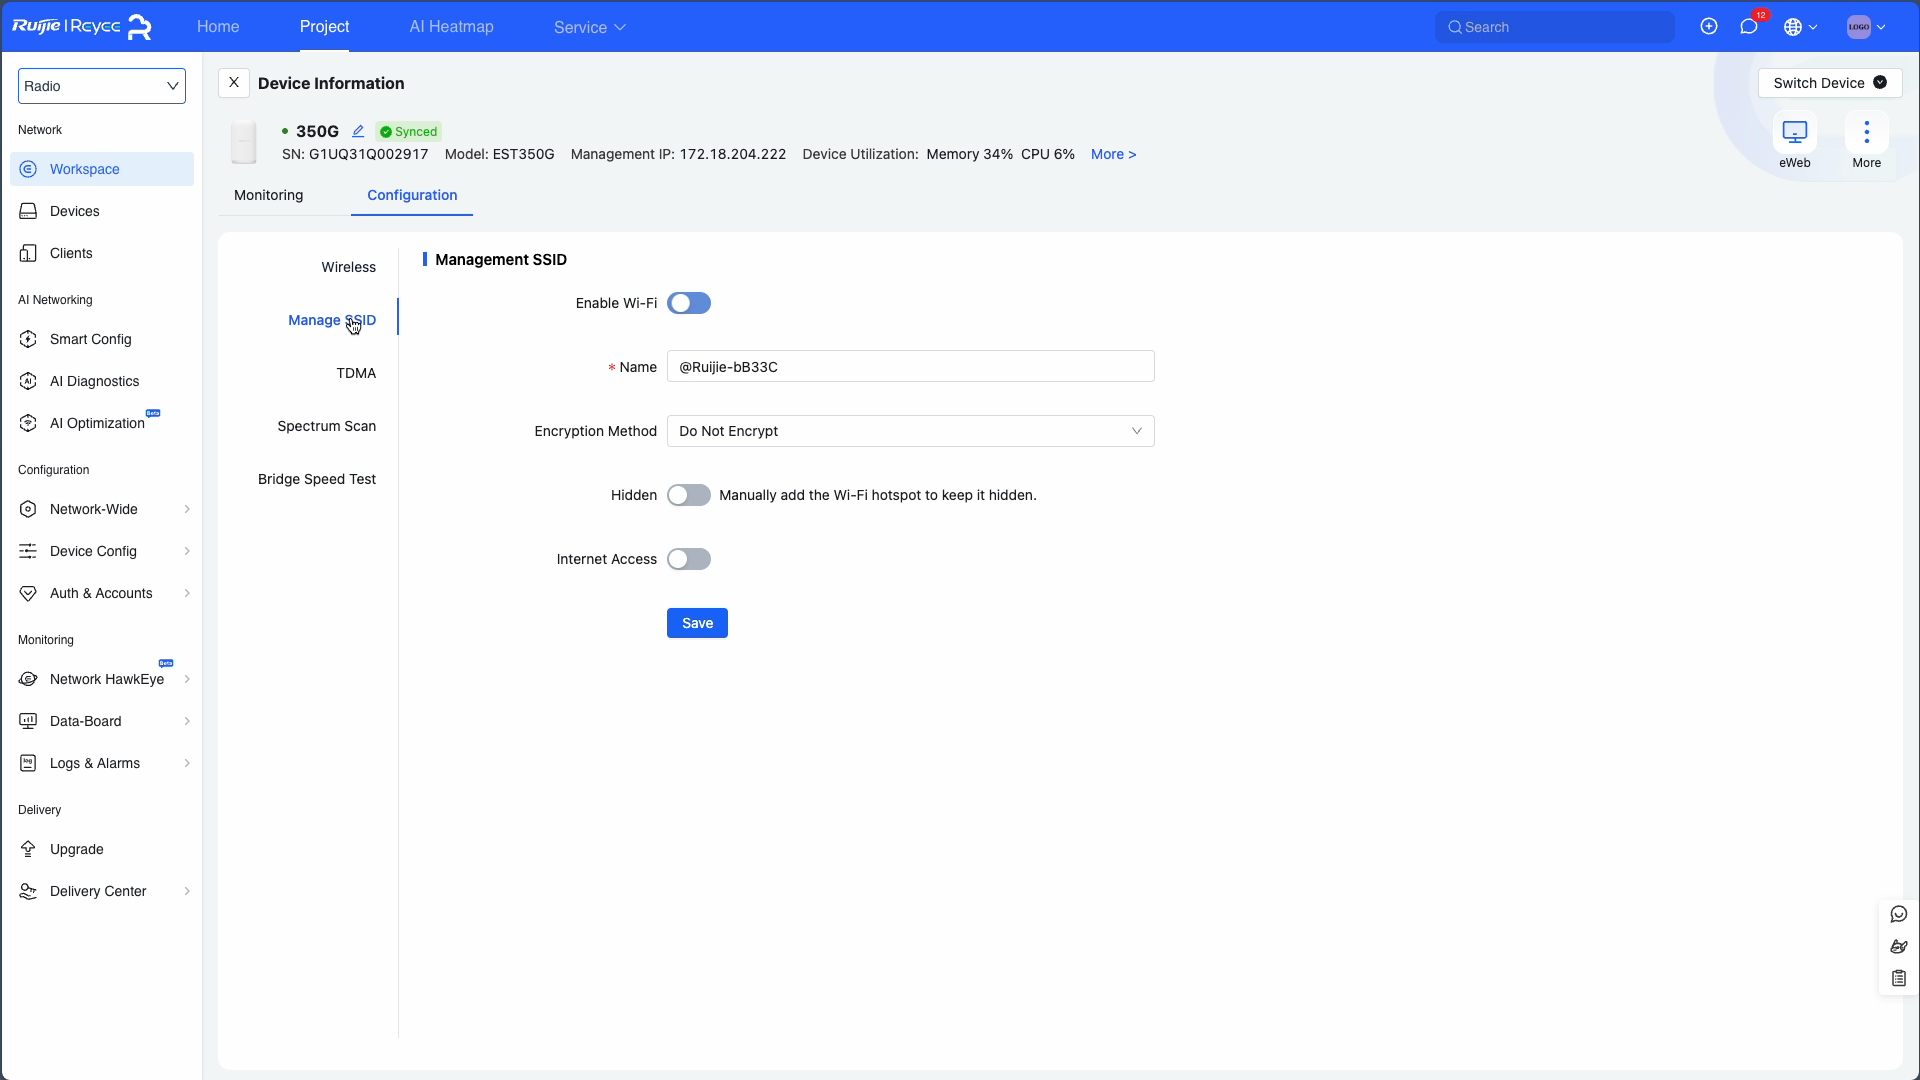Screen dimensions: 1920x1080
Task: Open the notifications bell with badge
Action: click(x=1749, y=27)
